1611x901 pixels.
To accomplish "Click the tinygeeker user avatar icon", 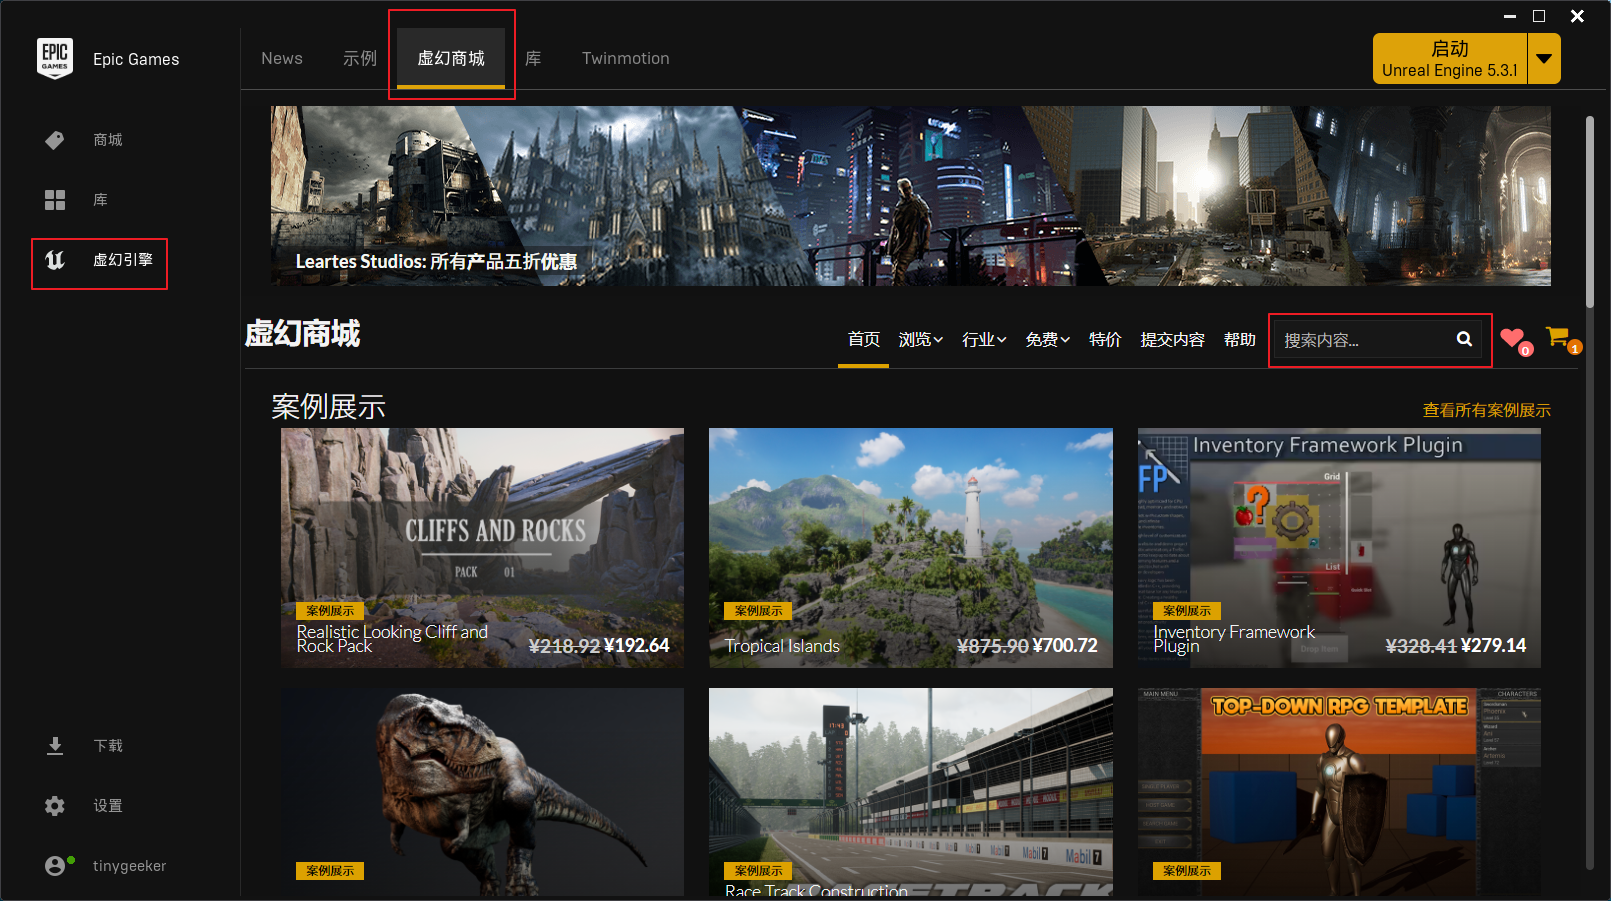I will pos(56,866).
